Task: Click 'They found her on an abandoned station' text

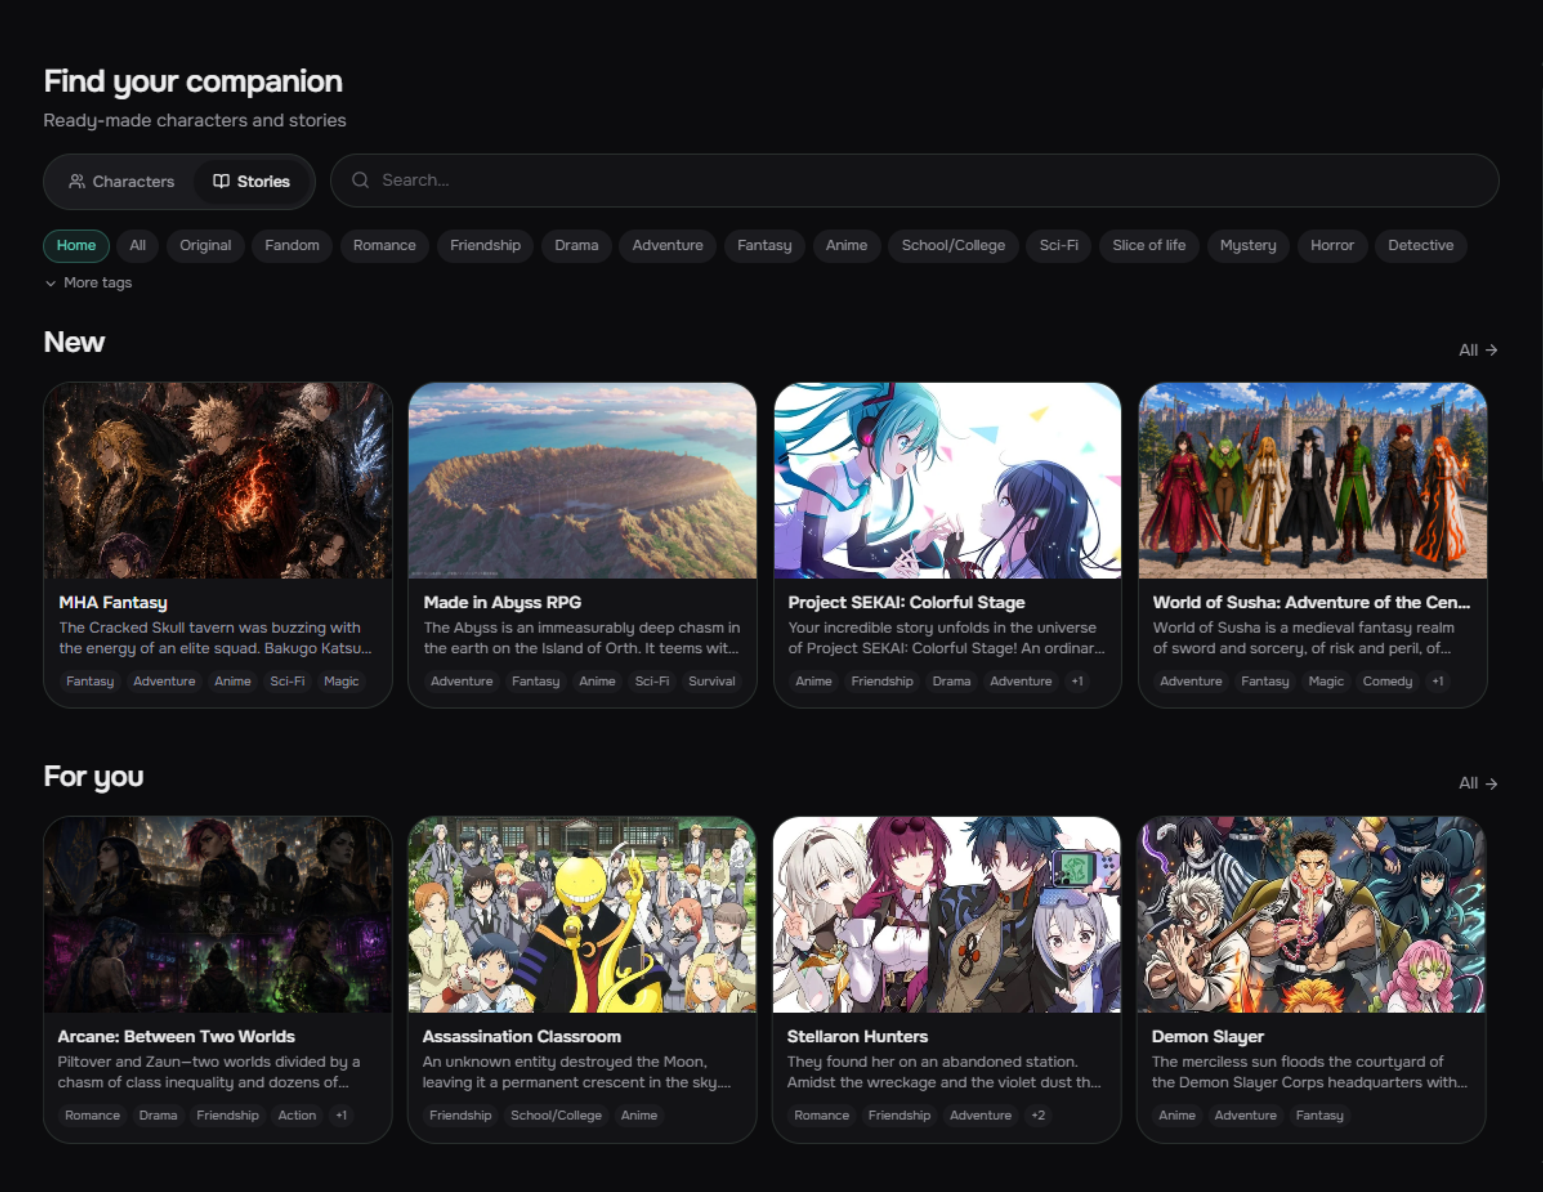Action: (x=944, y=1072)
